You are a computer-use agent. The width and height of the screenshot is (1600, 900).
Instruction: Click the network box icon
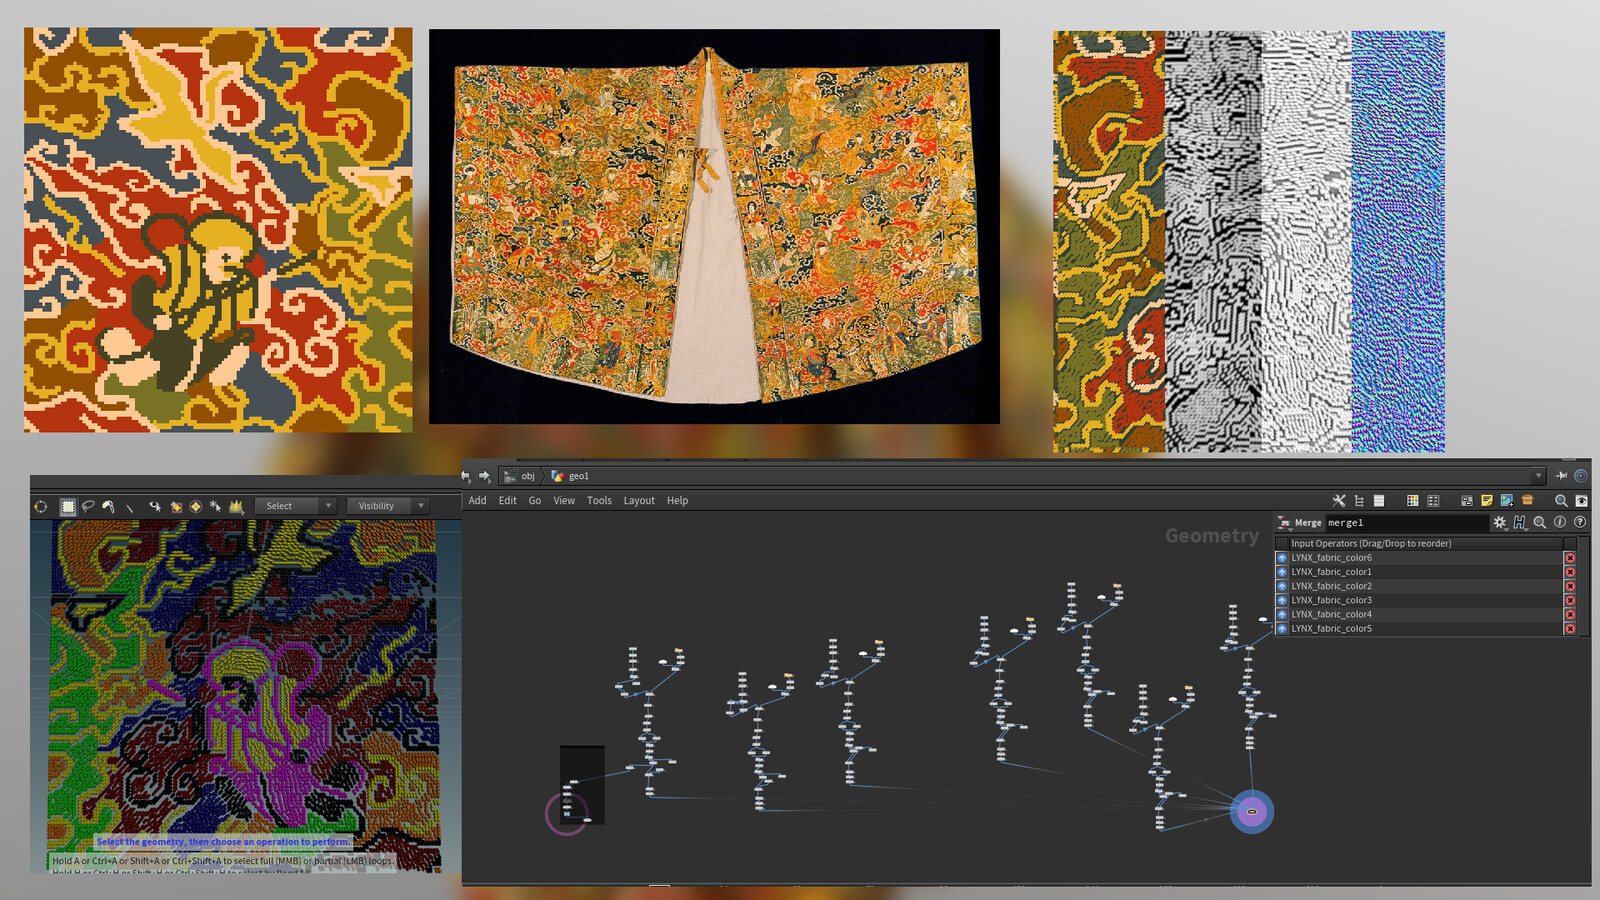pyautogui.click(x=1467, y=500)
